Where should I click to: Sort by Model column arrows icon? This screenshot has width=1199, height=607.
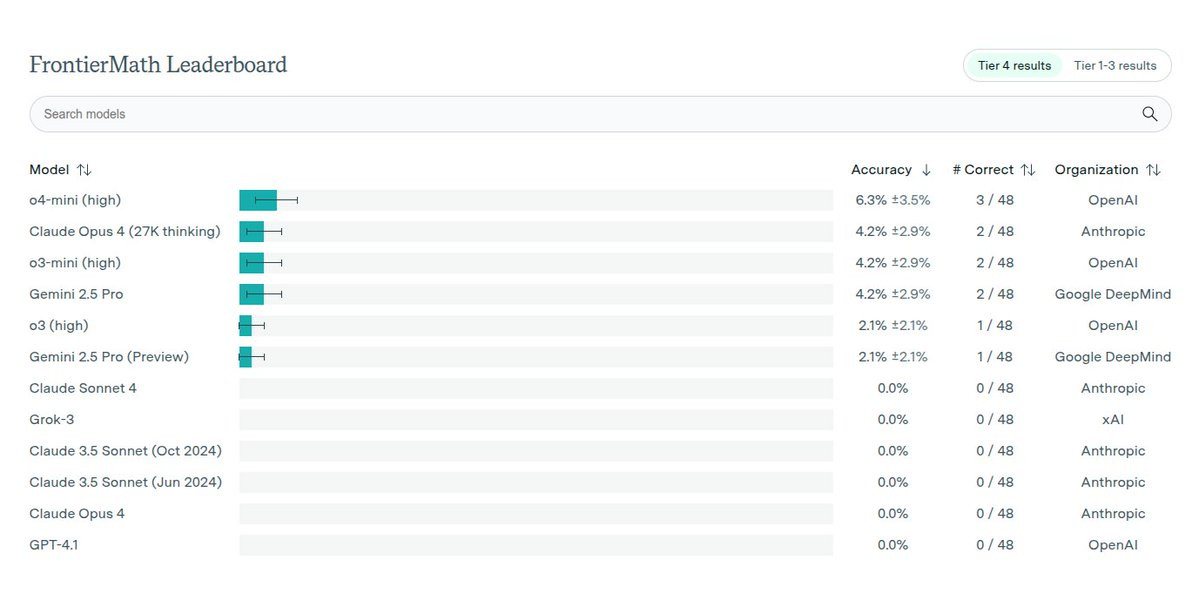tap(84, 170)
